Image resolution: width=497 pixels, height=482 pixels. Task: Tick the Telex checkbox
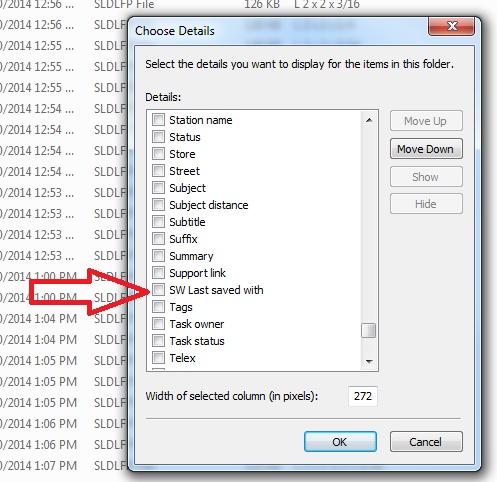[x=158, y=357]
